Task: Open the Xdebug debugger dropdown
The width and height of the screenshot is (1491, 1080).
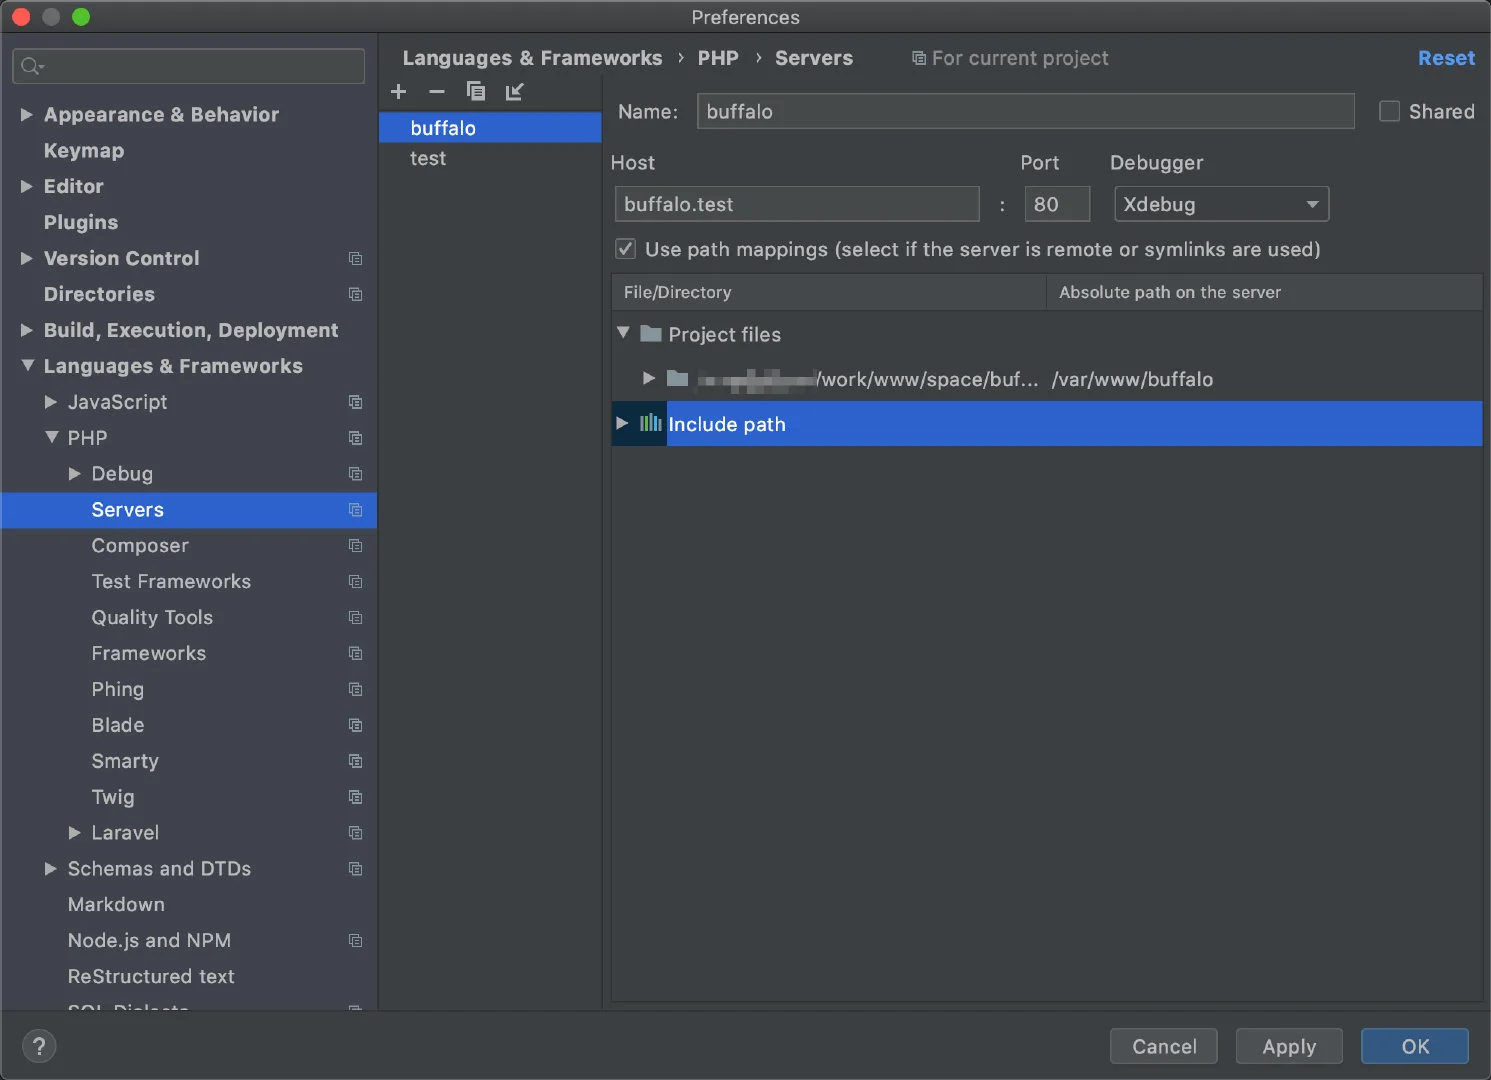Action: click(x=1221, y=205)
